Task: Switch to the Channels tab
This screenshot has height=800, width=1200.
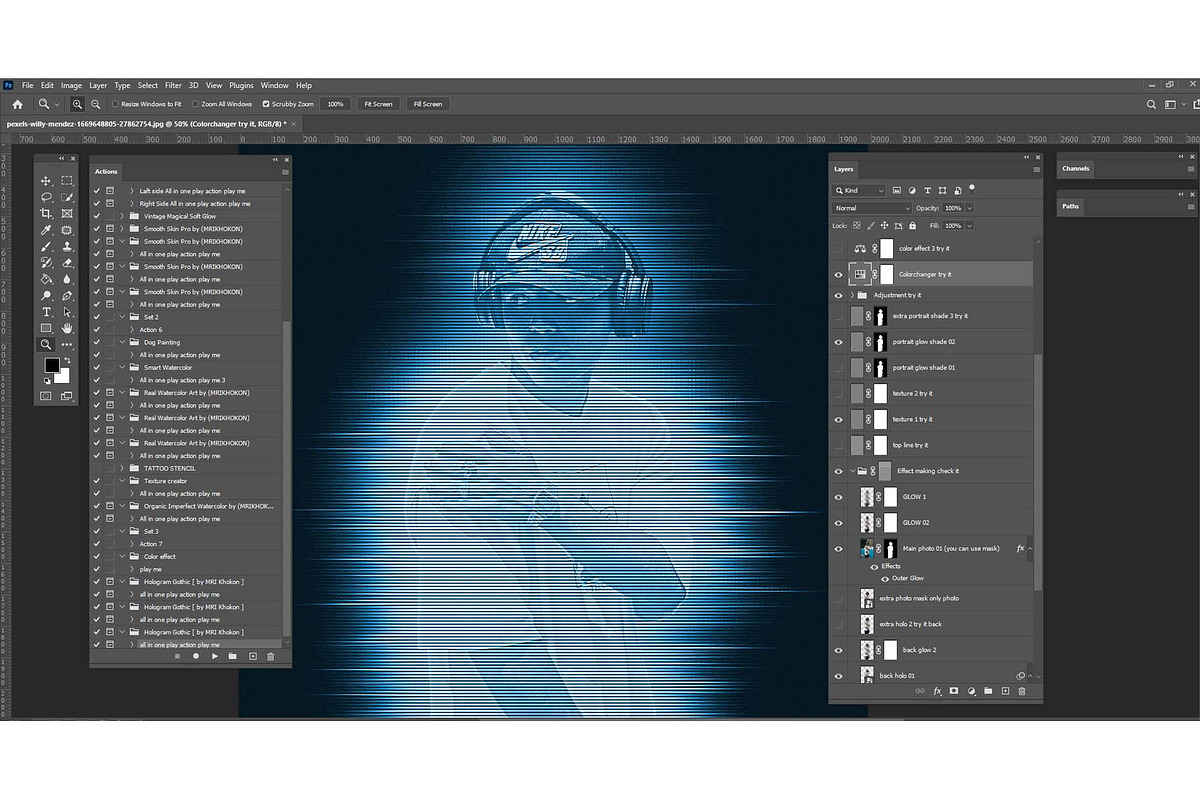Action: click(1076, 169)
